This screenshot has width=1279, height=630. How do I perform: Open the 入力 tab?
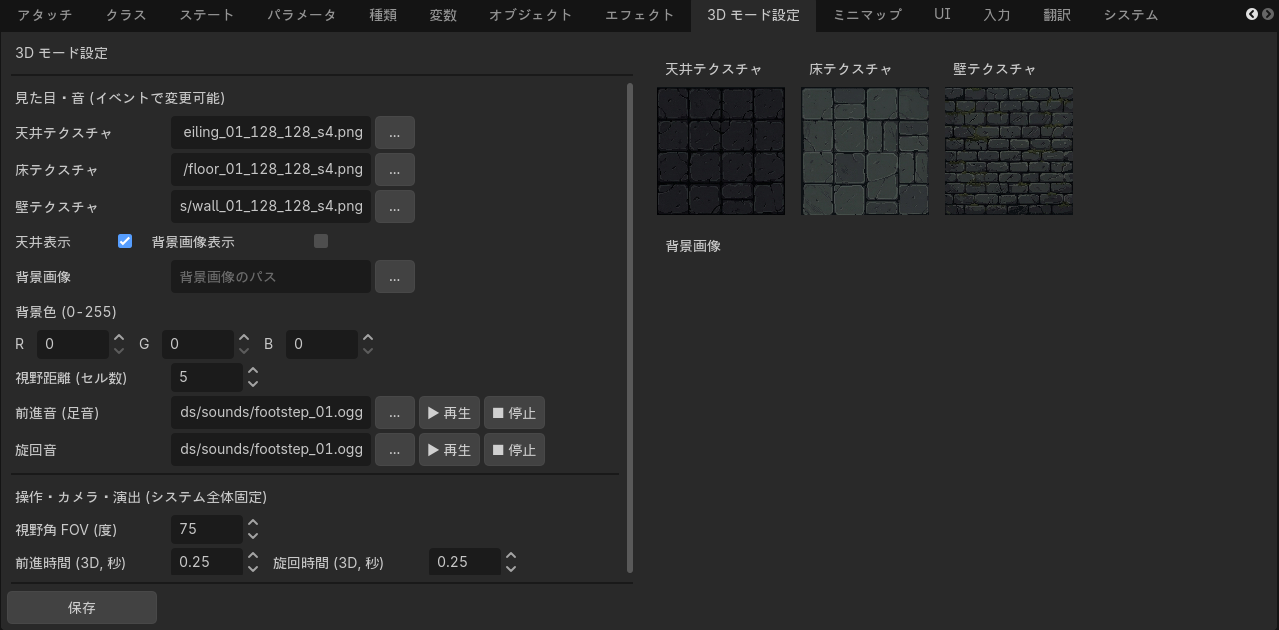(996, 15)
